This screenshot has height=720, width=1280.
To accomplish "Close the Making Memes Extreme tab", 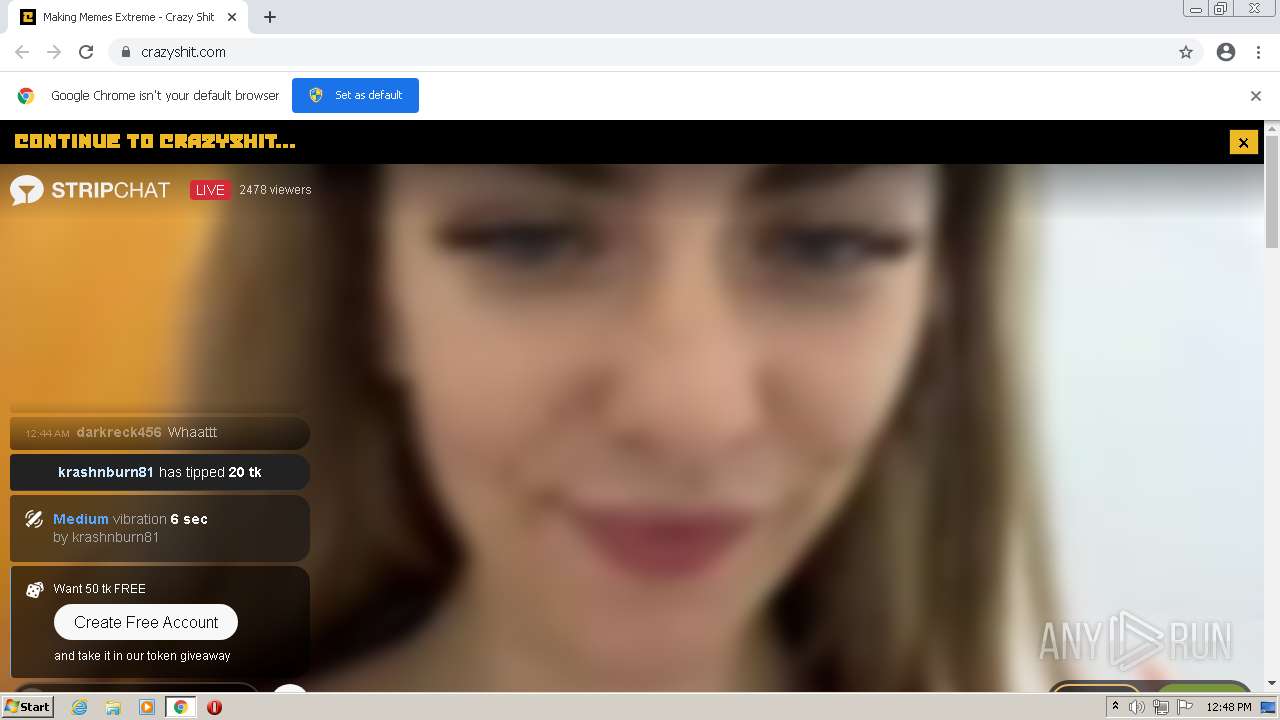I will 232,17.
